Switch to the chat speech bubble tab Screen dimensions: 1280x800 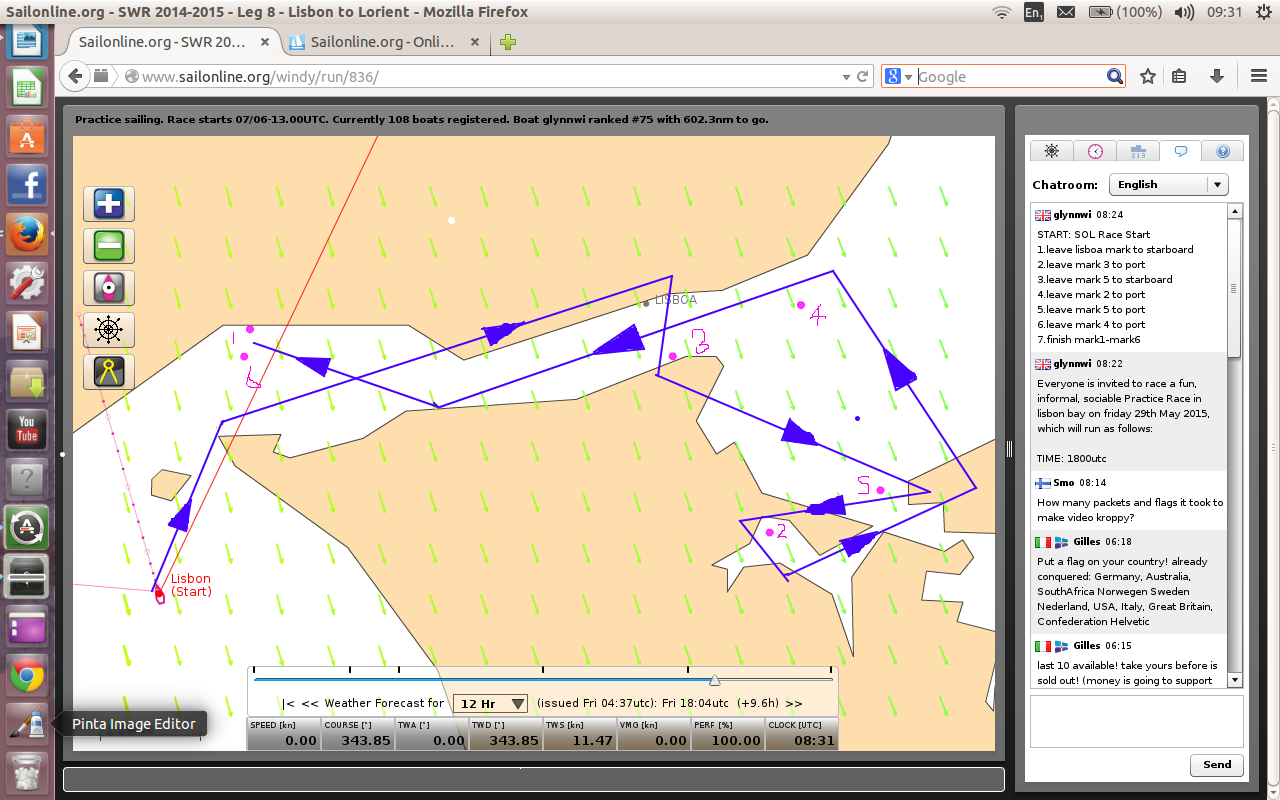coord(1180,151)
